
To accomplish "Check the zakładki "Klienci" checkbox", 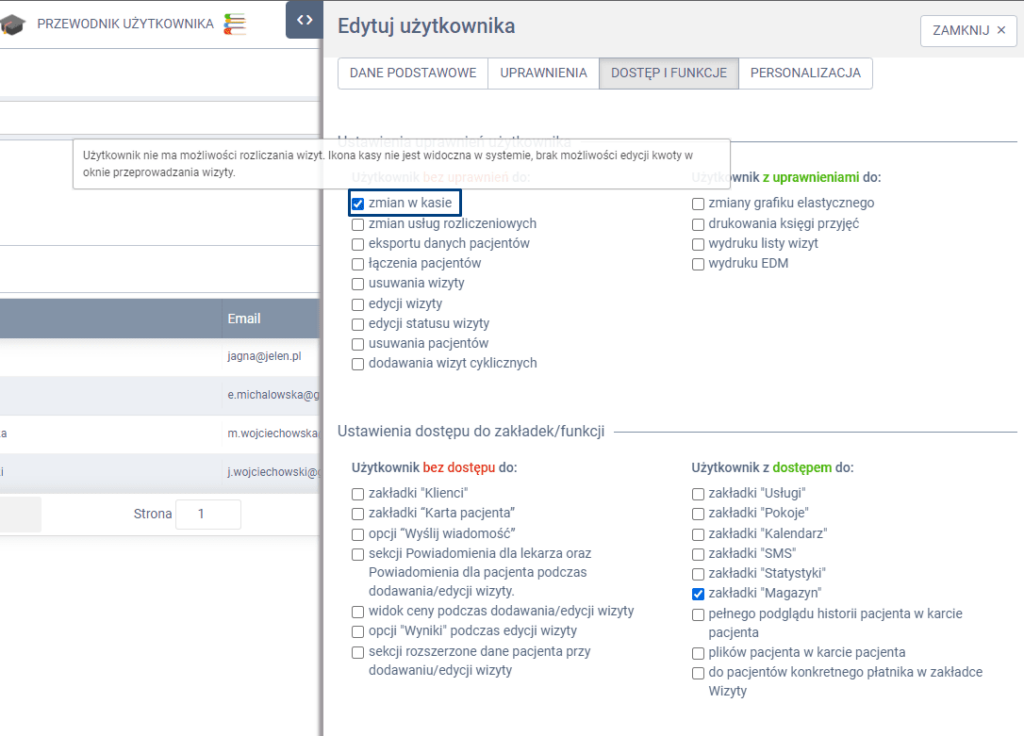I will click(358, 494).
